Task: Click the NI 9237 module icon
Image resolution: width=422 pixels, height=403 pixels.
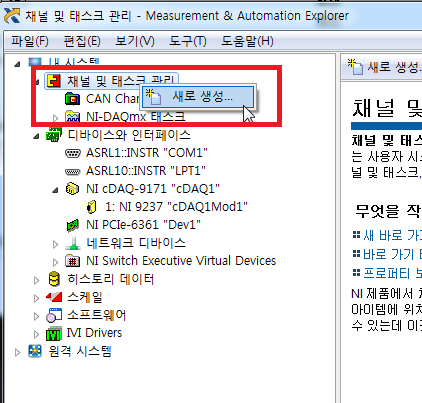Action: 91,207
